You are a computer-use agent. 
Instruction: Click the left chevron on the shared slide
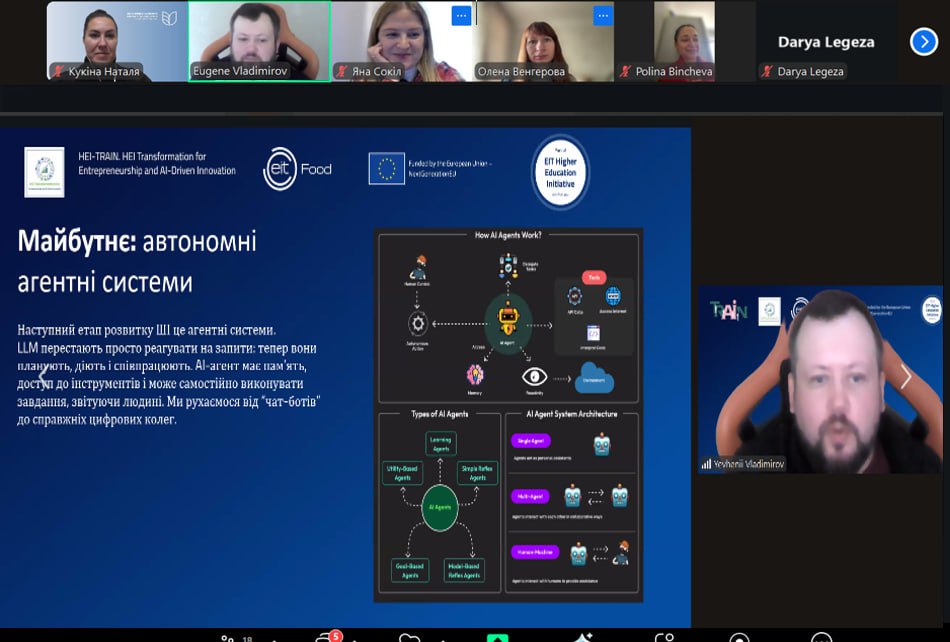pyautogui.click(x=43, y=376)
